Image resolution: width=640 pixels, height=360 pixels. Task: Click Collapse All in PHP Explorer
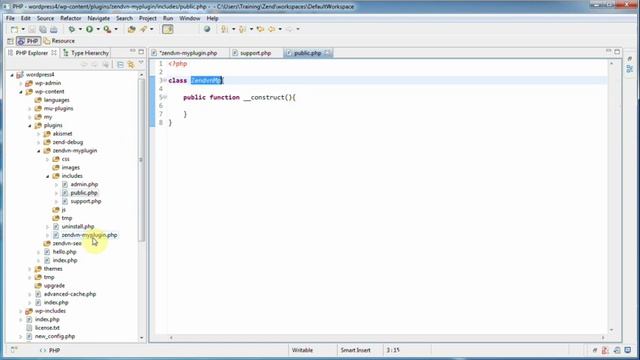coord(120,64)
